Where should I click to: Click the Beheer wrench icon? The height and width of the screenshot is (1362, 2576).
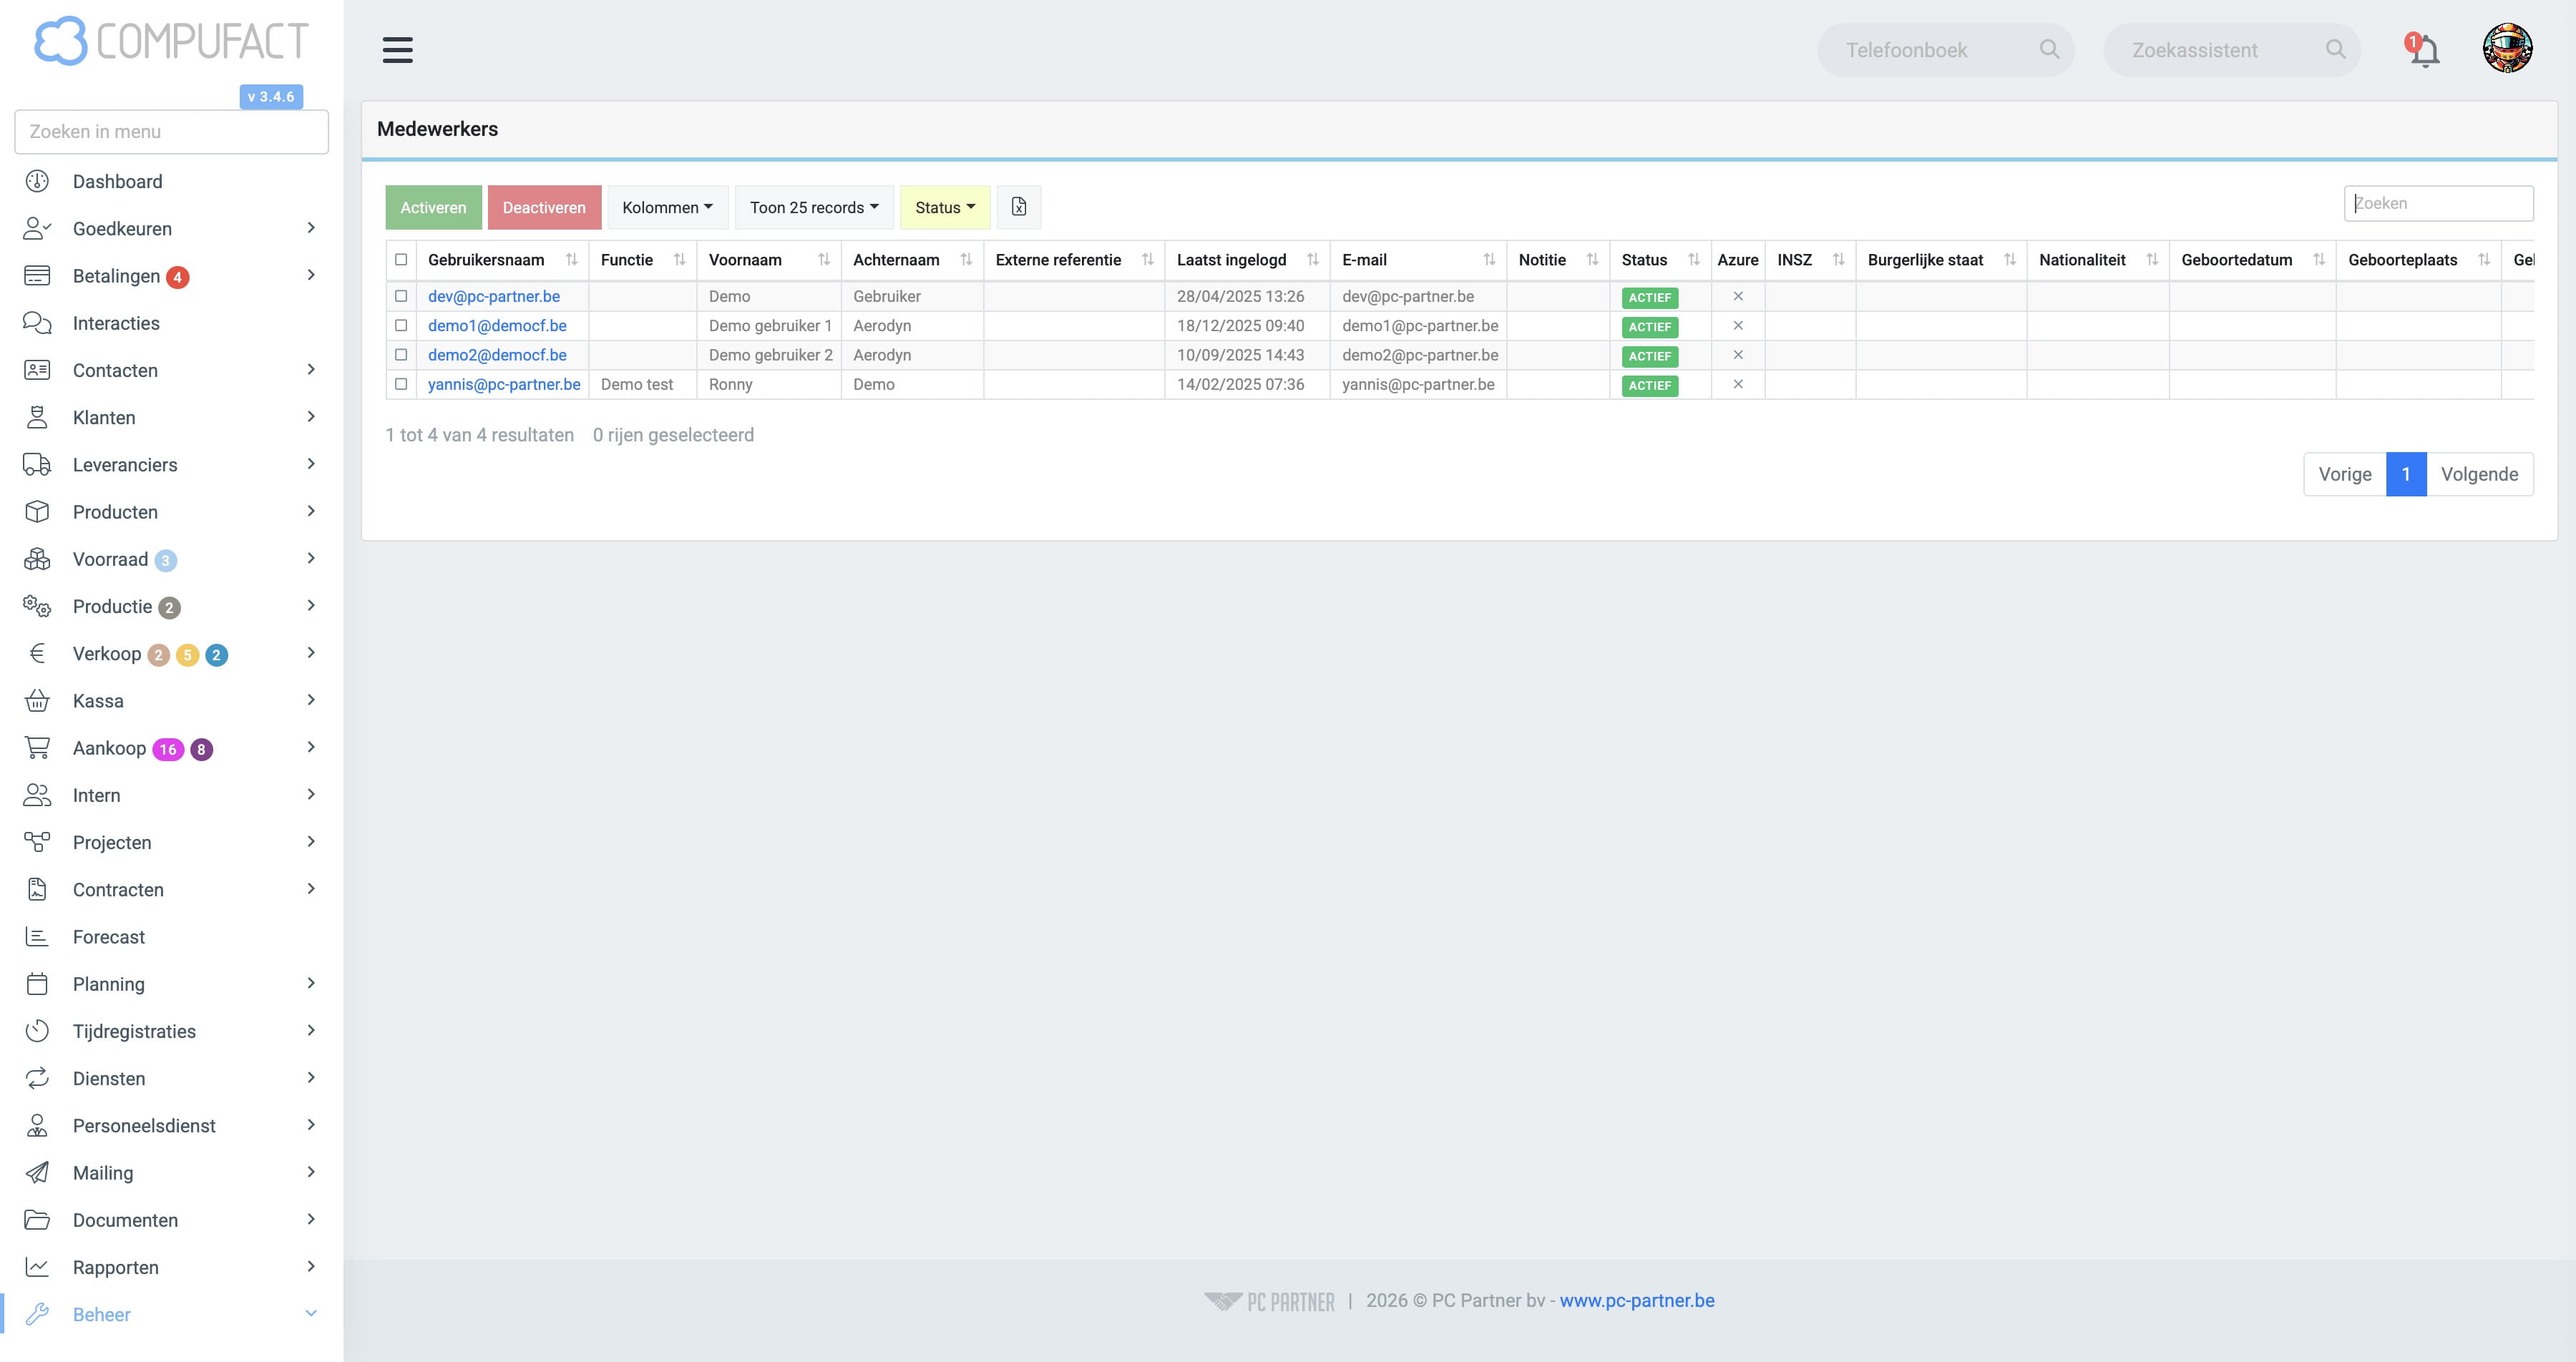37,1315
